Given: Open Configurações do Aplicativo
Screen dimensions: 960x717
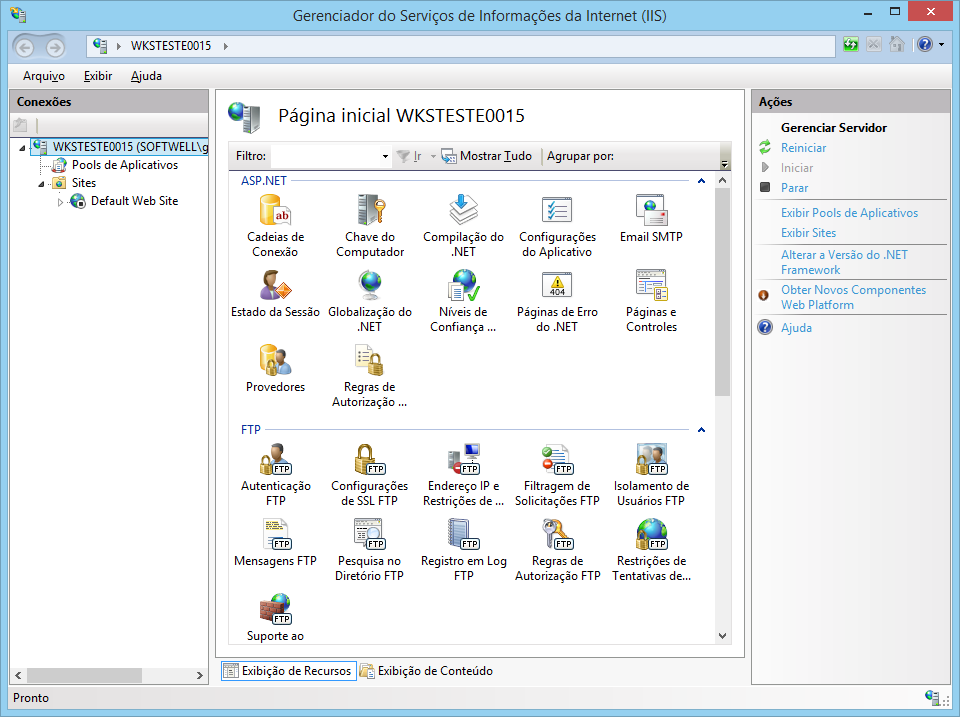Looking at the screenshot, I should click(x=556, y=210).
